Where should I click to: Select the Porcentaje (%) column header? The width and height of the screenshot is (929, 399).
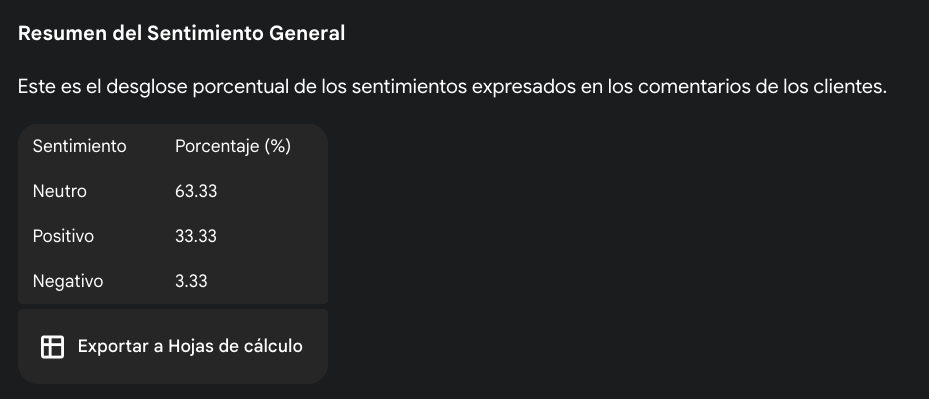click(x=233, y=146)
